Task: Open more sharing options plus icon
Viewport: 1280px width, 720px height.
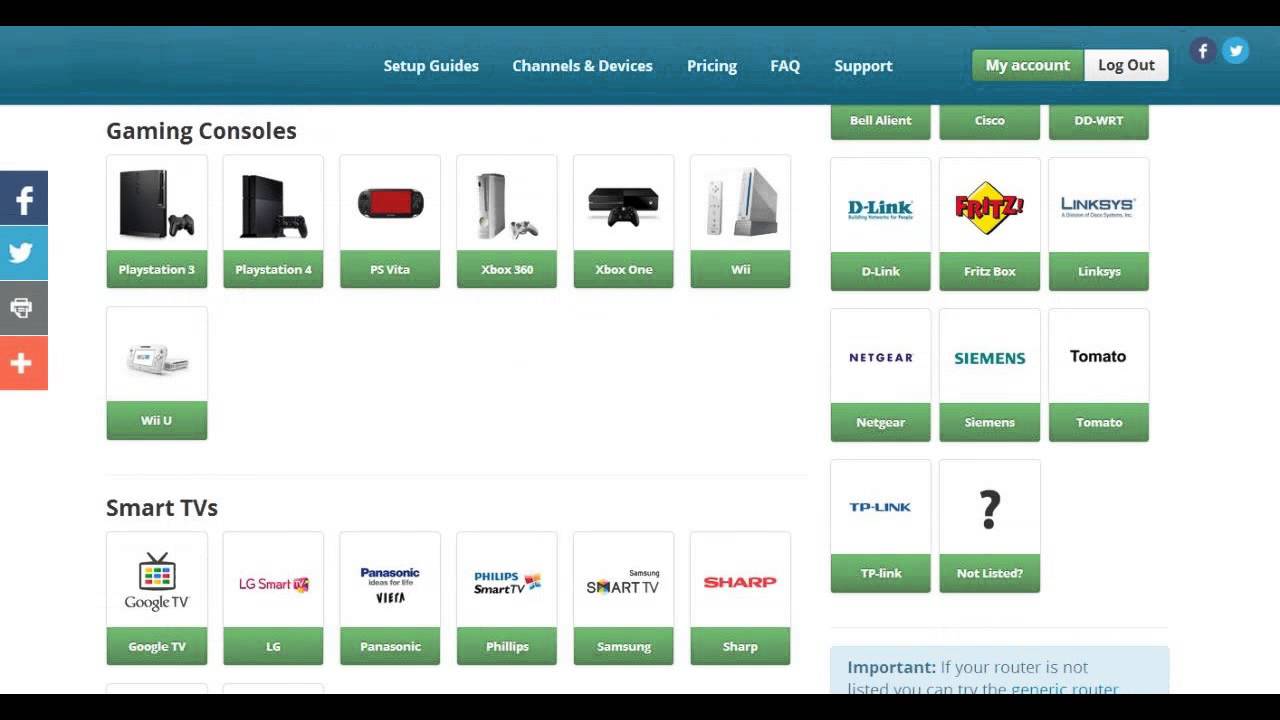Action: coord(24,363)
